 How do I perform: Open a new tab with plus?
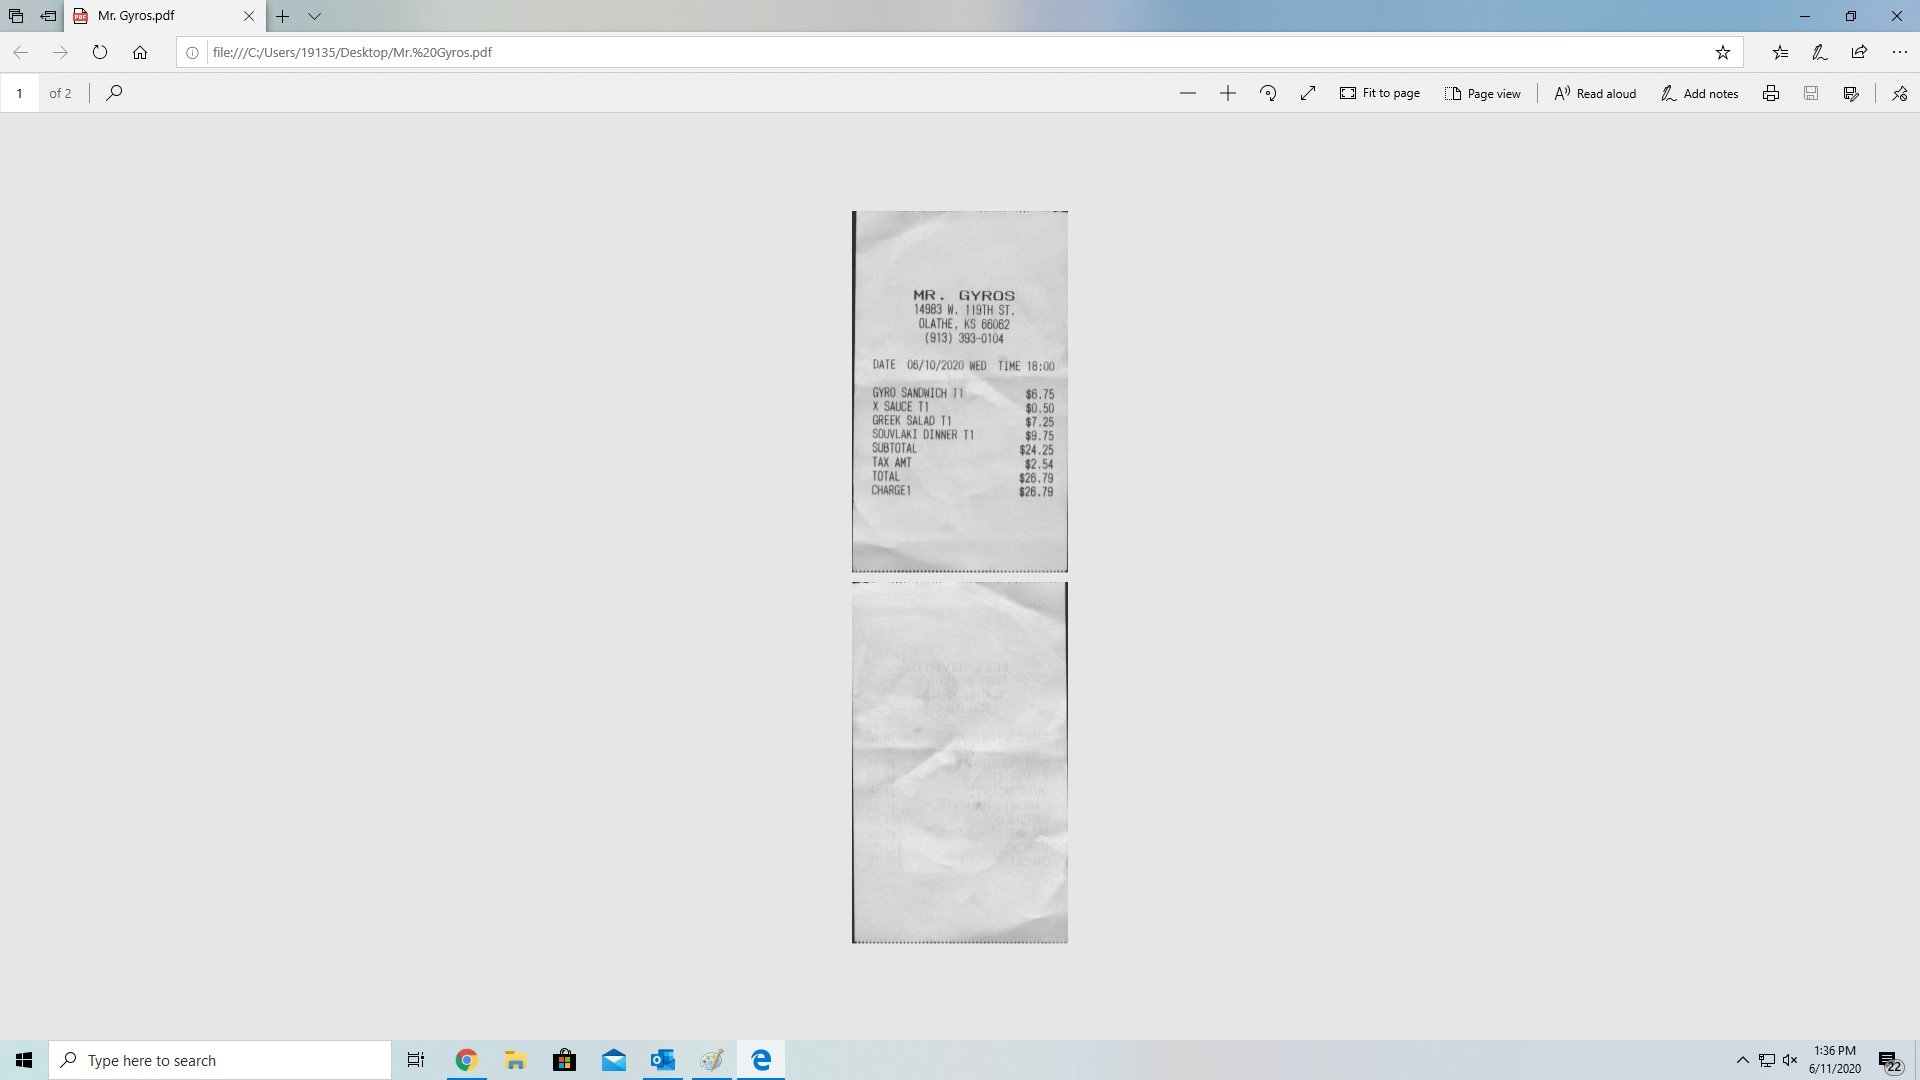(x=283, y=16)
